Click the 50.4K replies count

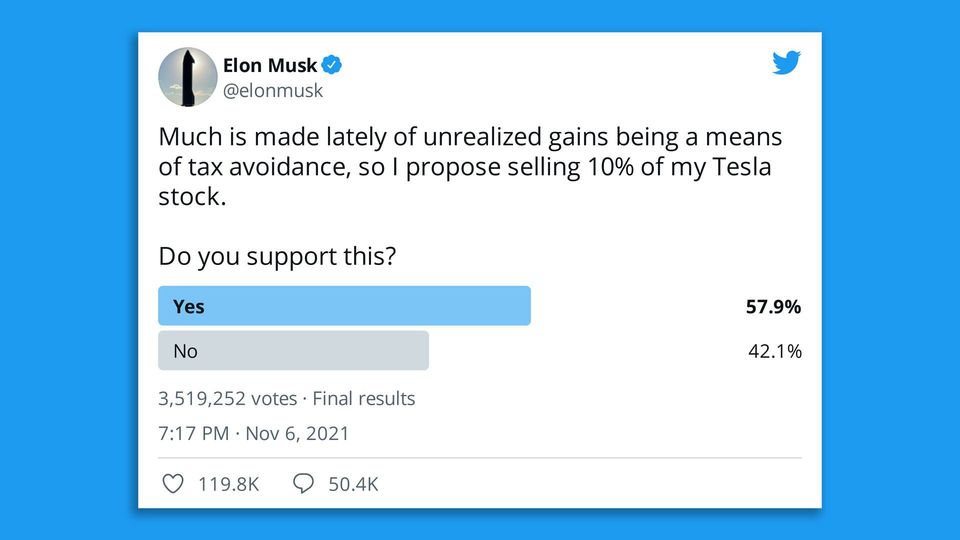tap(353, 484)
